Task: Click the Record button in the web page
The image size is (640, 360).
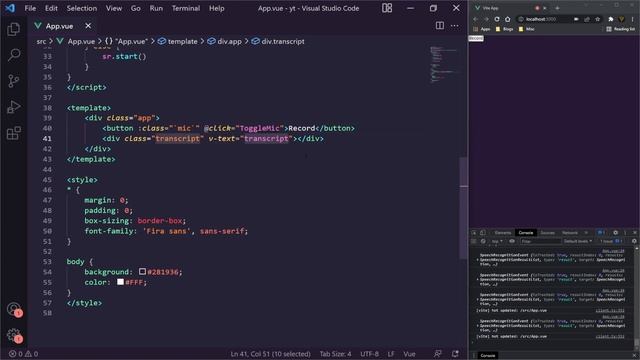Action: click(x=476, y=38)
